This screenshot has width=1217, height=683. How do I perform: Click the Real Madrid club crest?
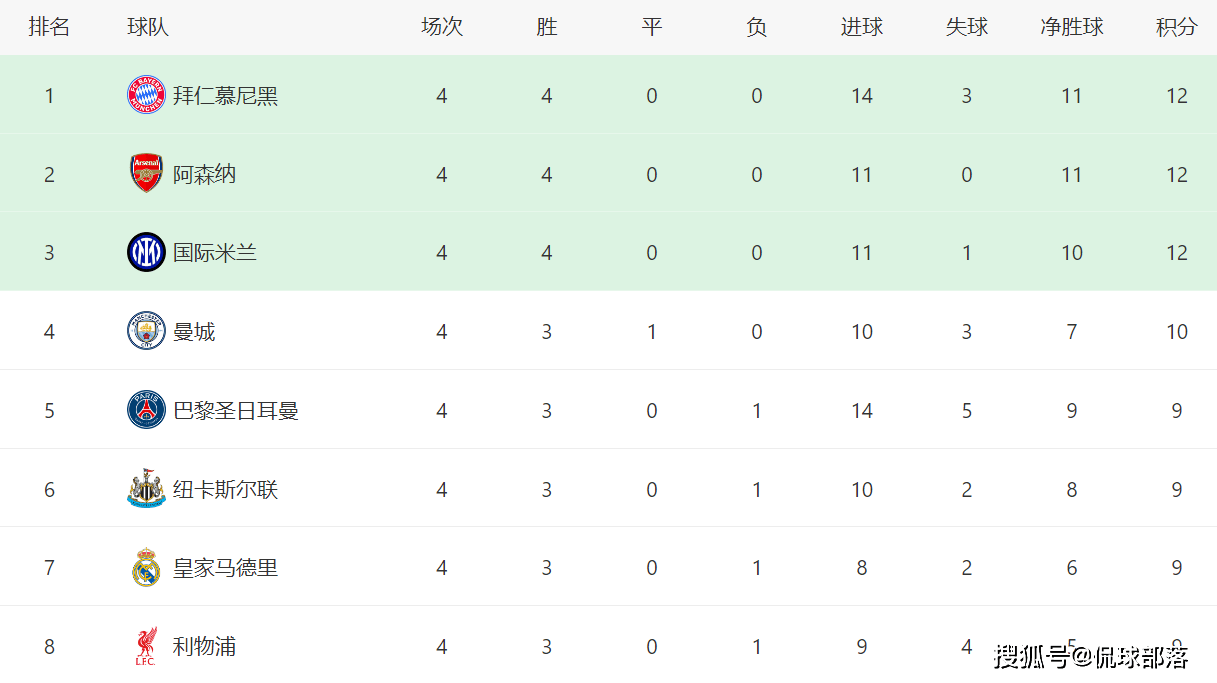point(146,567)
